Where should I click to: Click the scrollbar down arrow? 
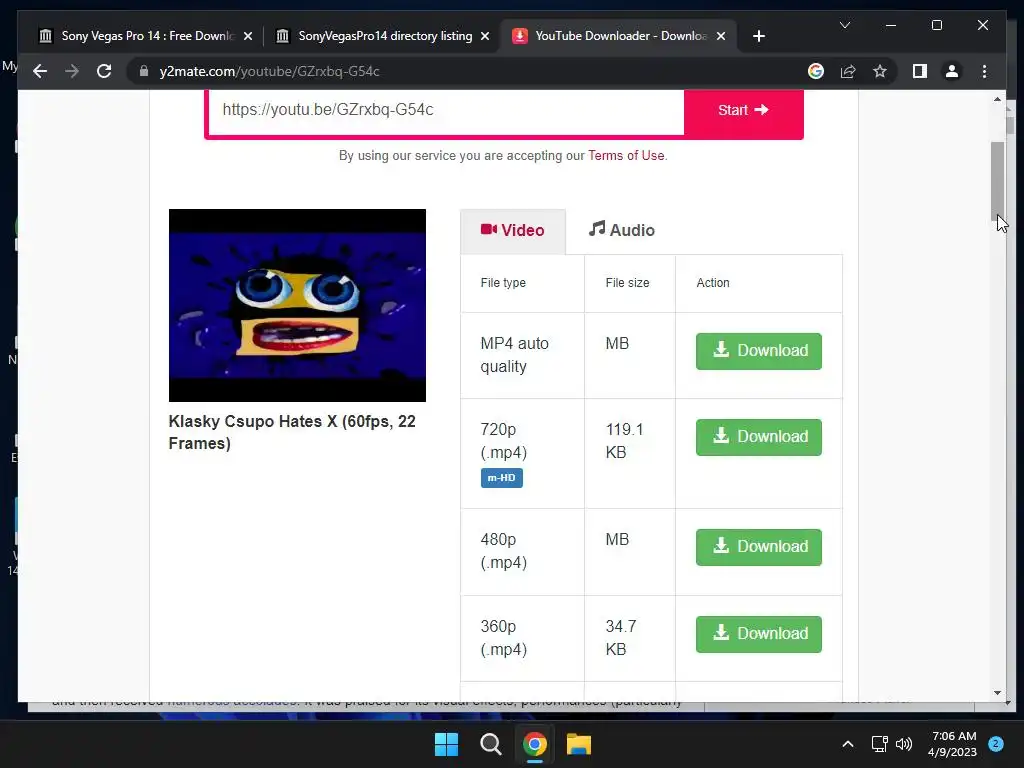click(x=997, y=693)
